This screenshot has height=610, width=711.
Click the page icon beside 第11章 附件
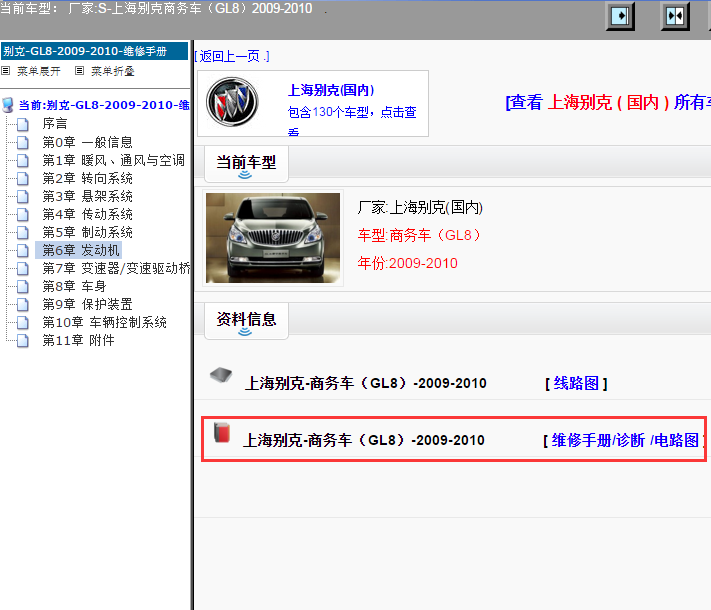[x=23, y=340]
